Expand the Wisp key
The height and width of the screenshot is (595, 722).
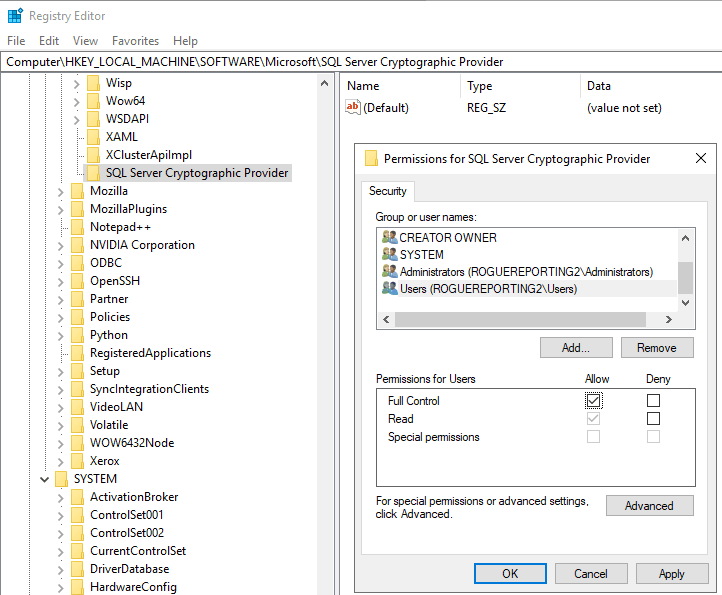click(x=76, y=84)
